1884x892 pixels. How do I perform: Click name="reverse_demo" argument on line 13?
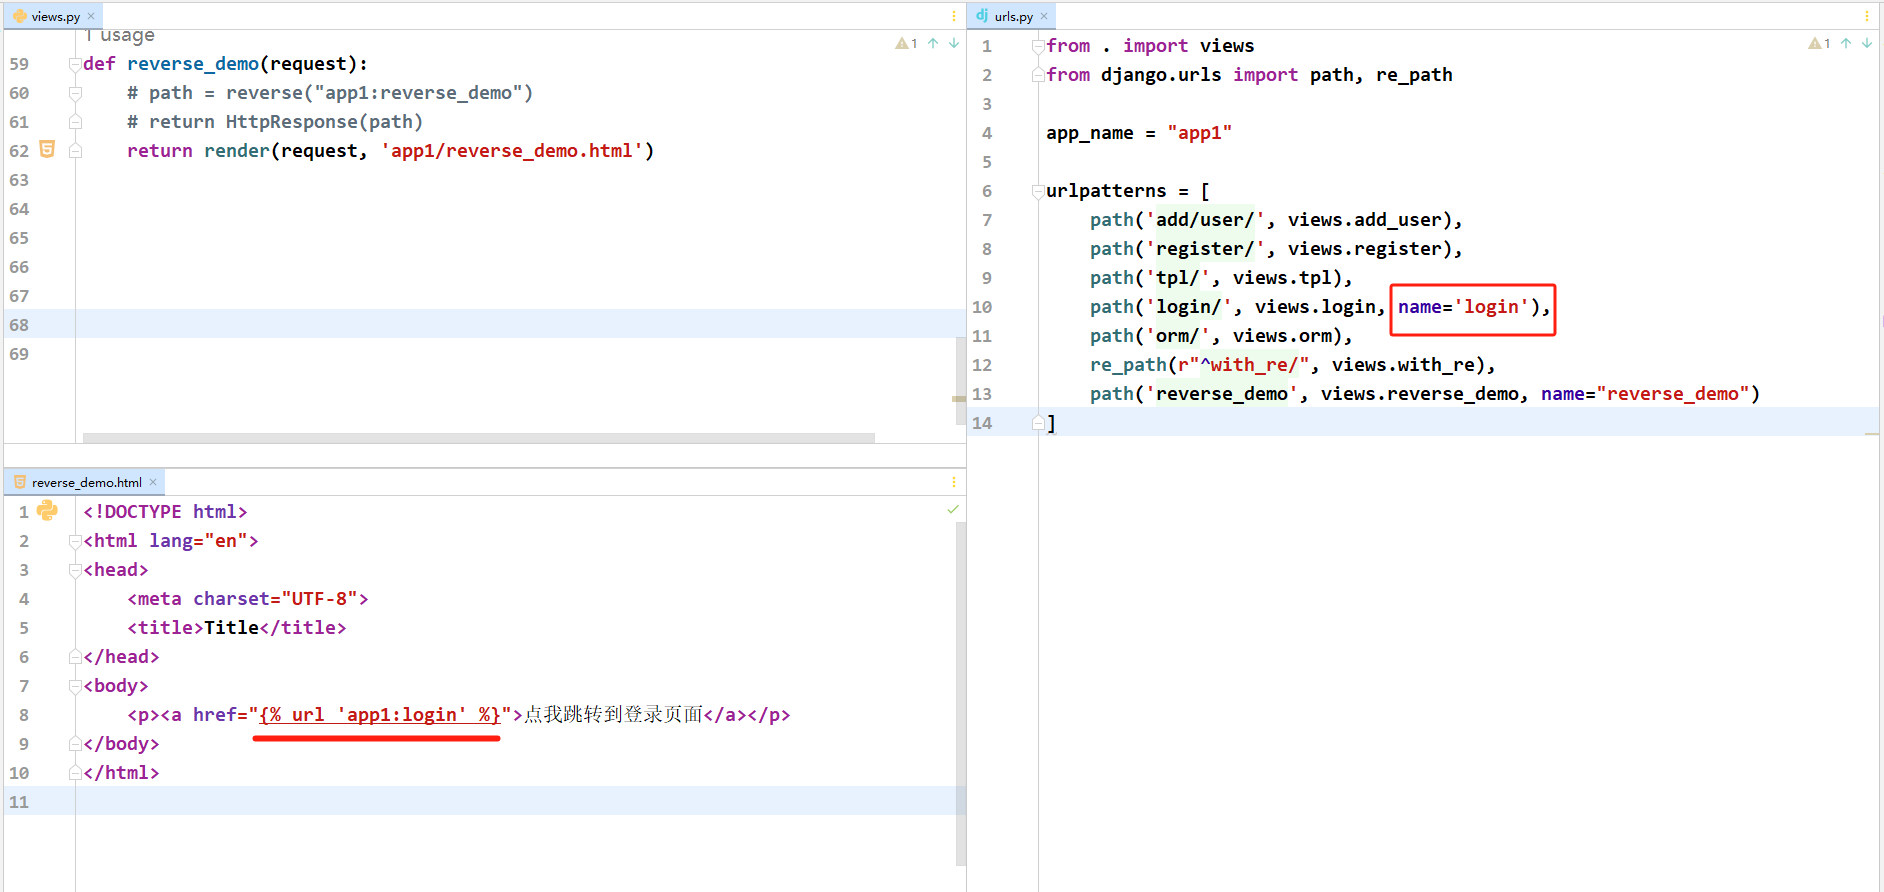coord(1645,394)
